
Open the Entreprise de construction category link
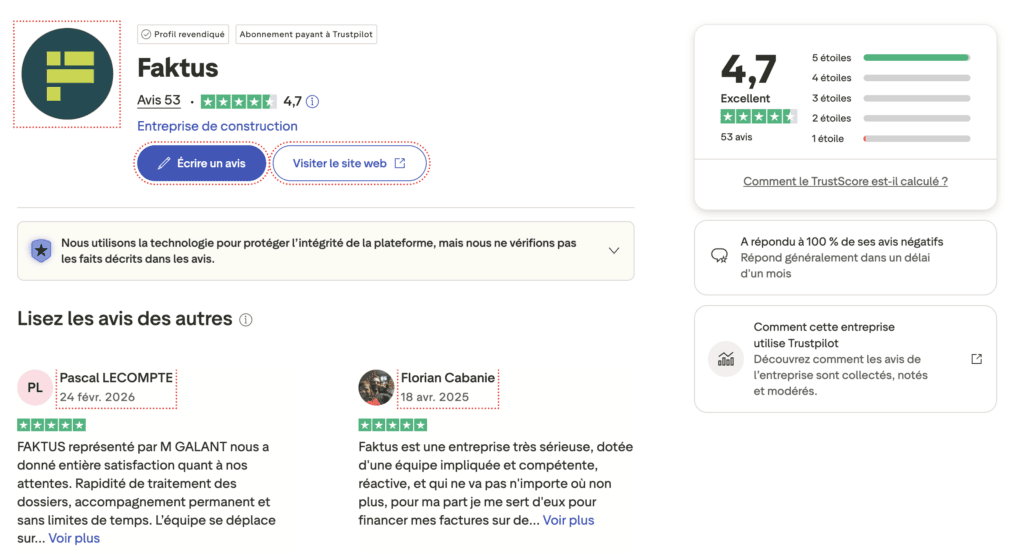tap(217, 126)
